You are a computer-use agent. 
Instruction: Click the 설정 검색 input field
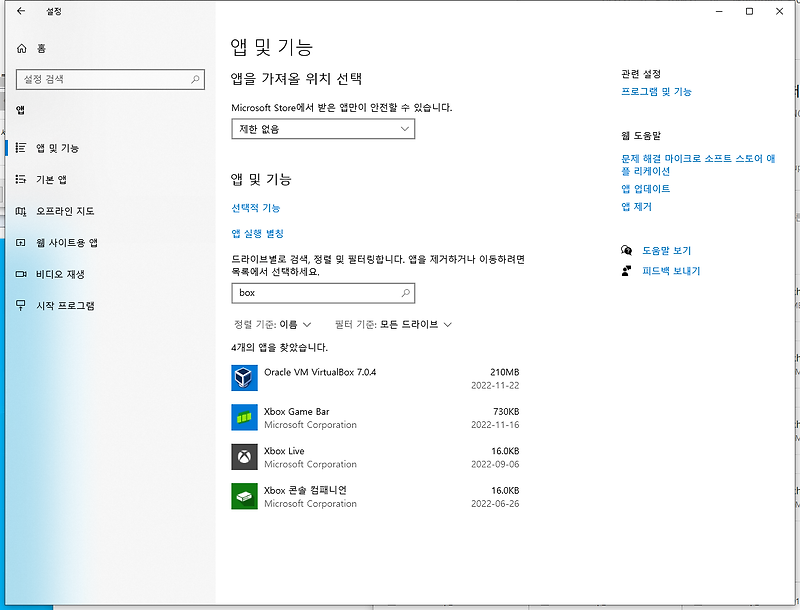click(x=110, y=79)
